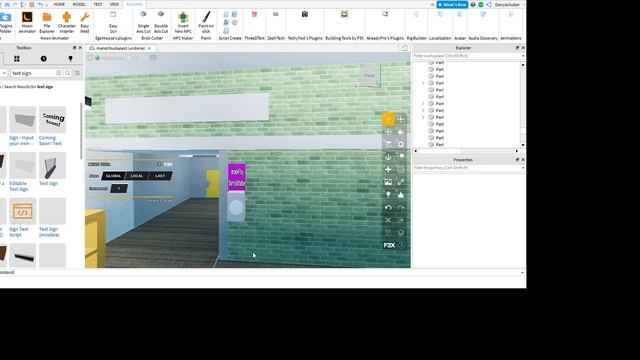Open Plugins Folder
The width and height of the screenshot is (640, 360).
[x=6, y=23]
